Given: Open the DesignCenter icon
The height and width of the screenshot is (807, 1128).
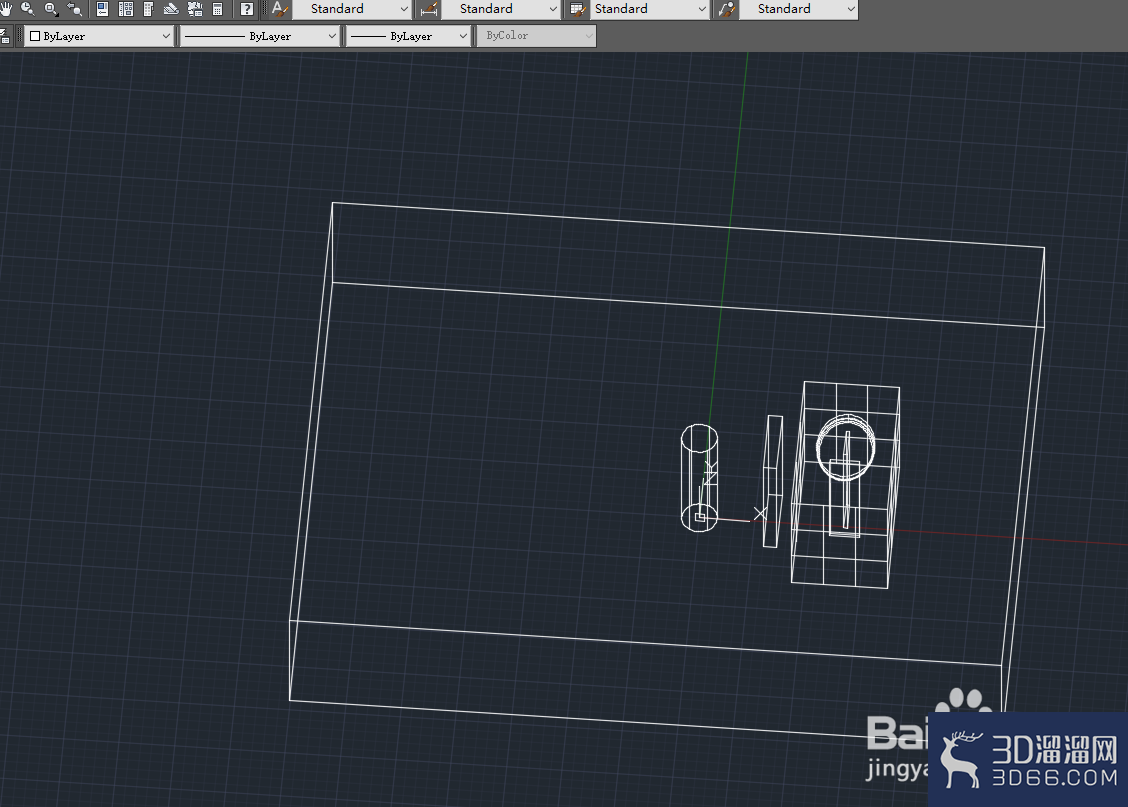Looking at the screenshot, I should pyautogui.click(x=125, y=9).
